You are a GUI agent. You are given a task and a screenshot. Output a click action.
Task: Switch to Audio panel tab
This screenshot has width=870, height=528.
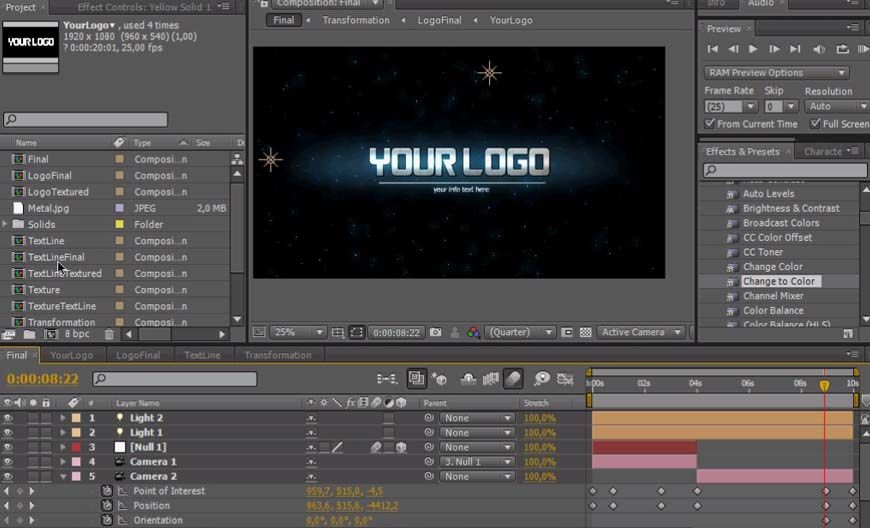click(761, 3)
